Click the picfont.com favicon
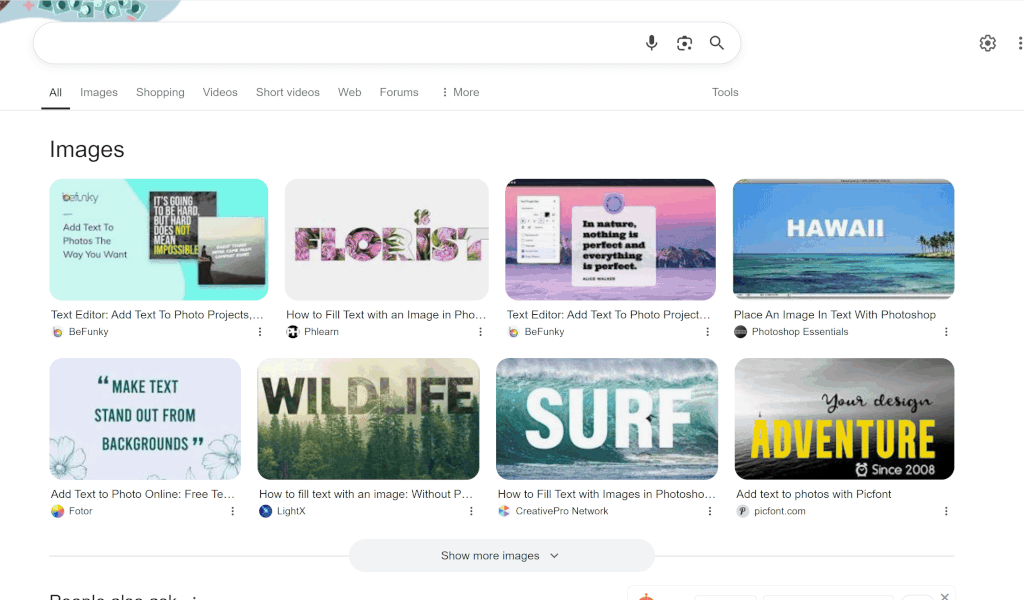This screenshot has height=600, width=1024. [x=742, y=511]
